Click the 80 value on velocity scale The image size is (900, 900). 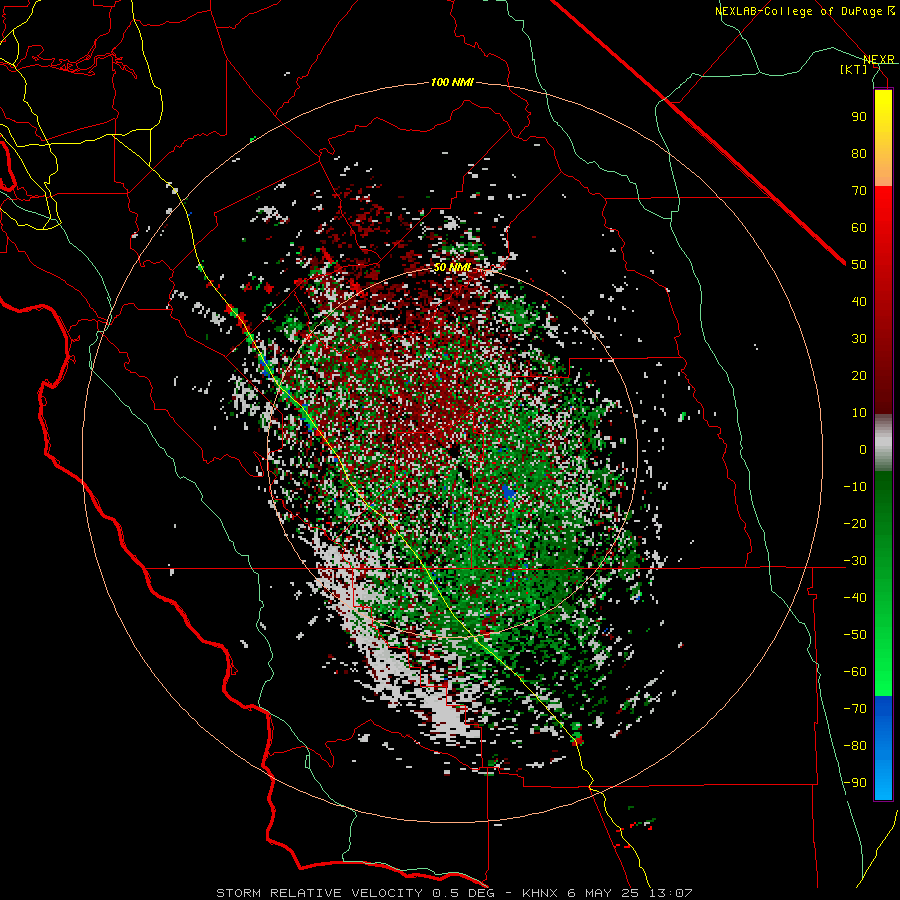[x=859, y=154]
